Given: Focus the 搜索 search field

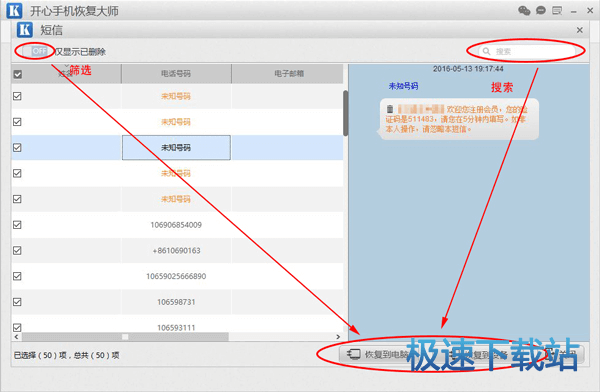Looking at the screenshot, I should click(x=527, y=51).
